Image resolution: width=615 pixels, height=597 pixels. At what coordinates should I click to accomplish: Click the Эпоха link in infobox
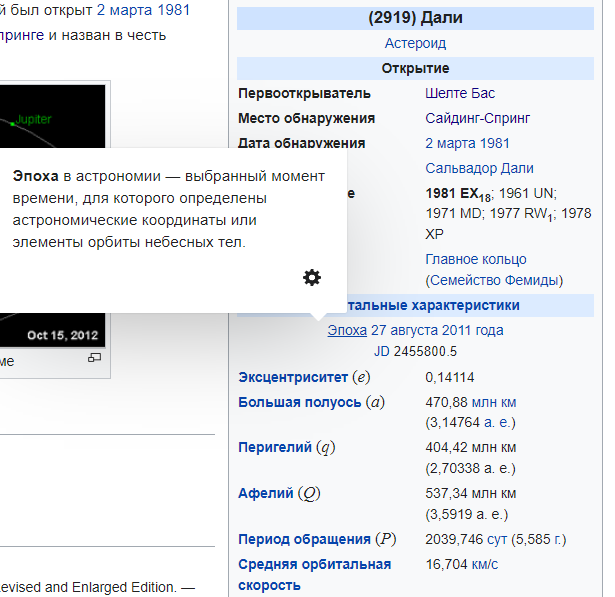coord(346,330)
